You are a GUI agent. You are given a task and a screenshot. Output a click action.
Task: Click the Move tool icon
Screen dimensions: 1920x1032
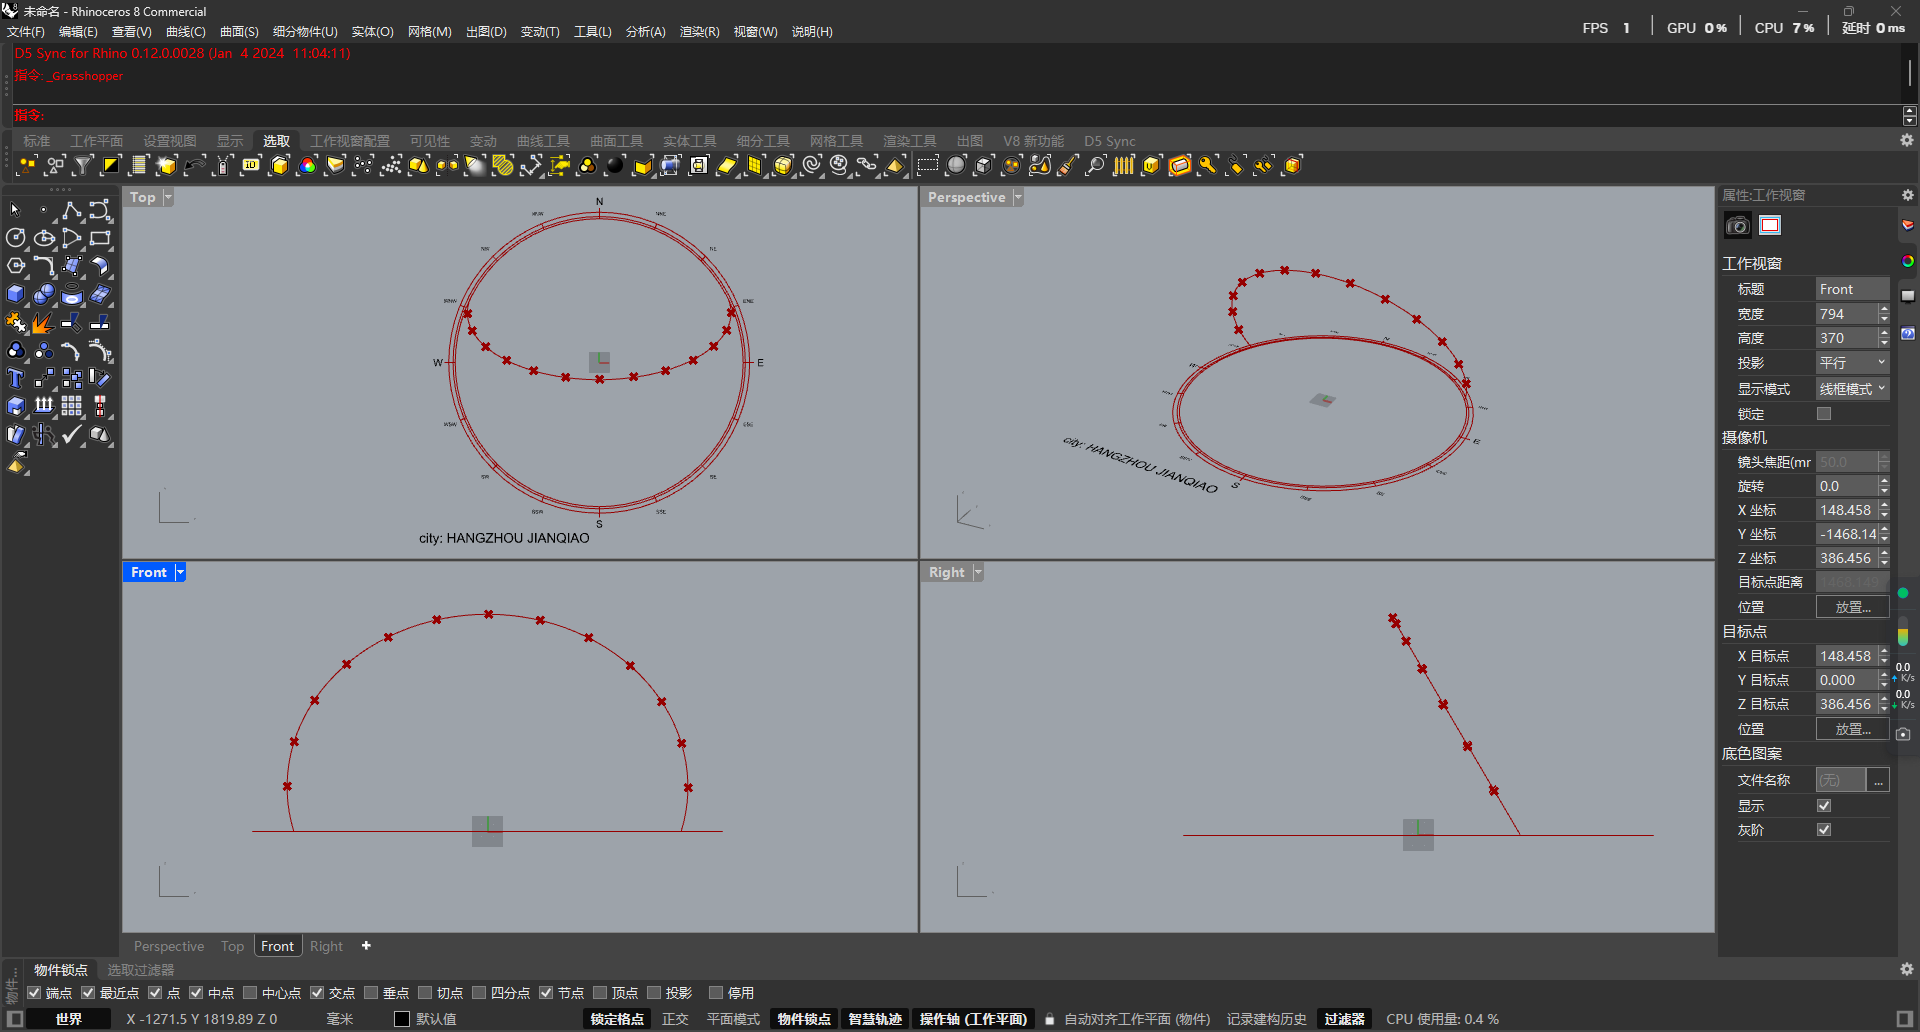click(x=44, y=378)
